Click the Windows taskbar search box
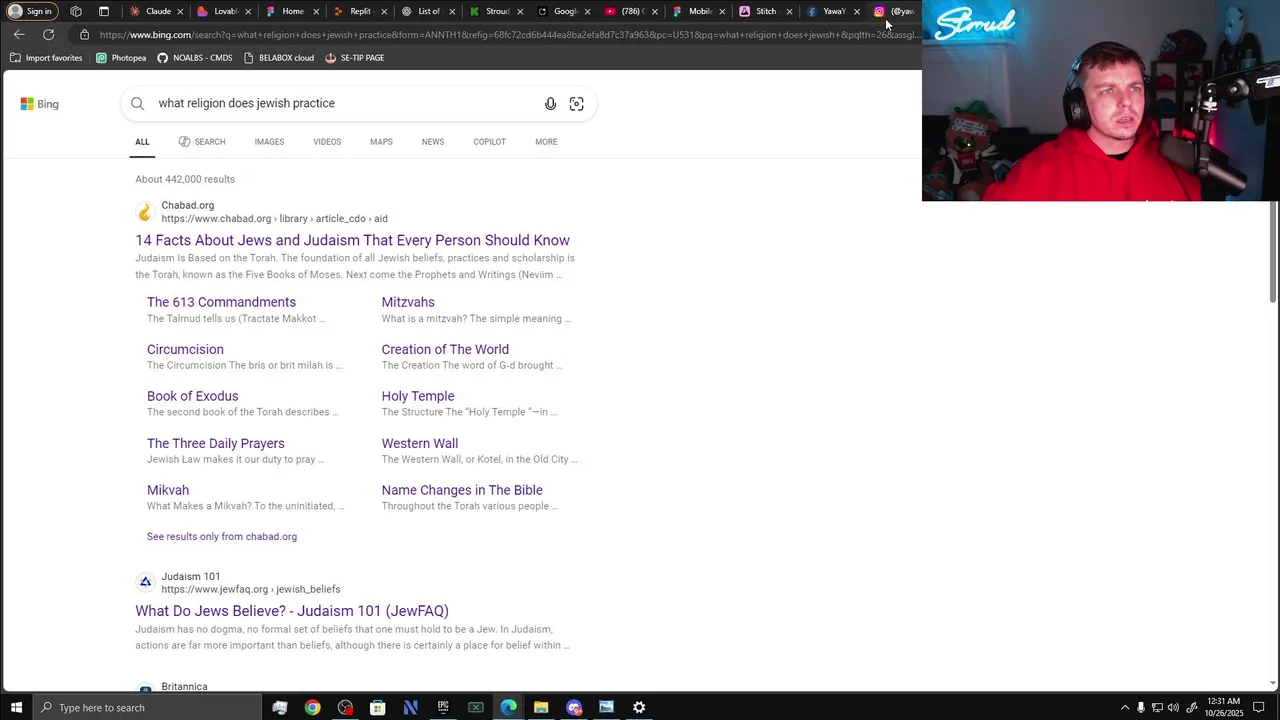The image size is (1280, 720). coord(147,708)
